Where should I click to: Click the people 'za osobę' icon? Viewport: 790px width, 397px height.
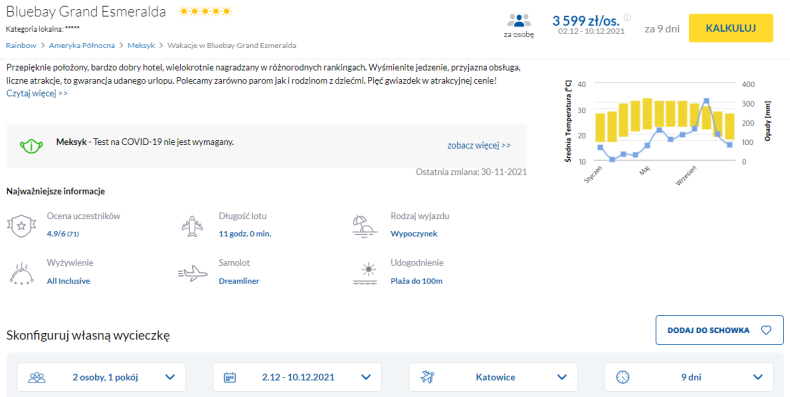tap(519, 21)
